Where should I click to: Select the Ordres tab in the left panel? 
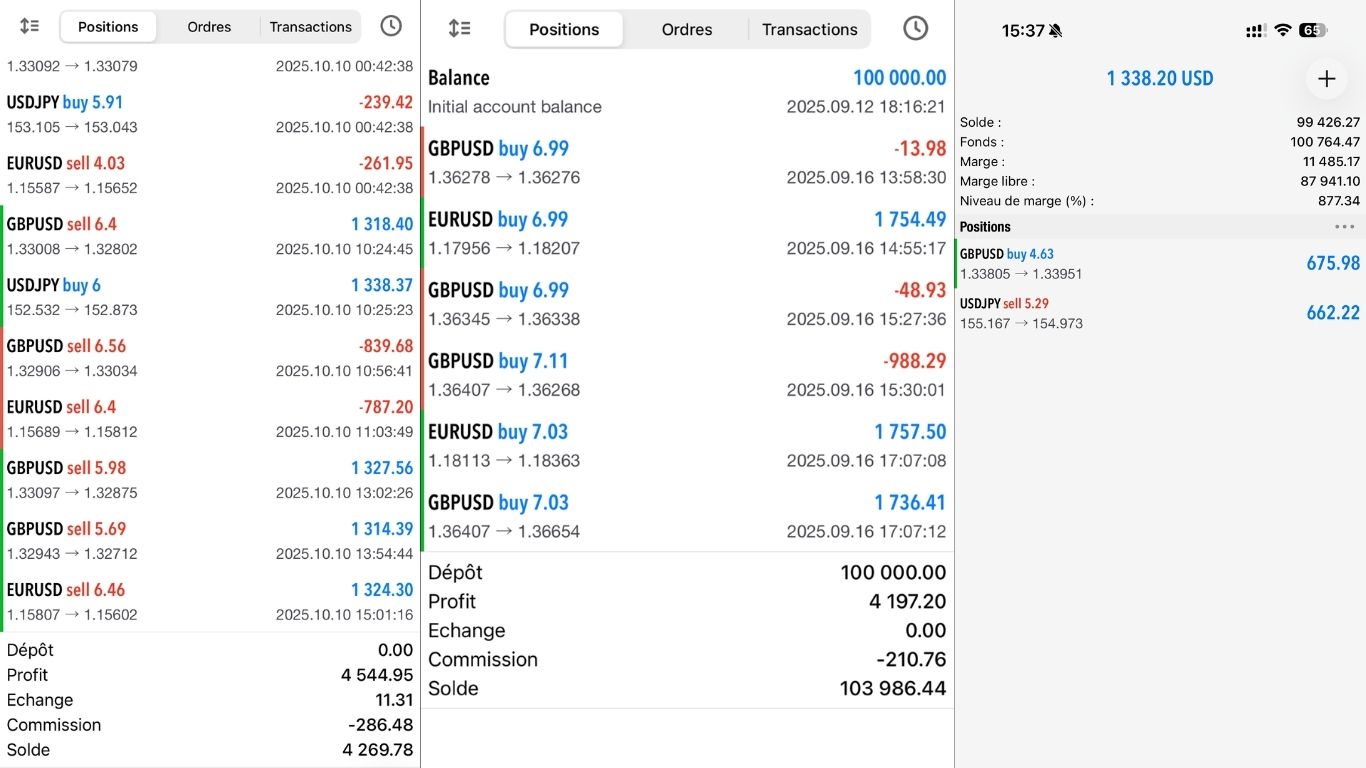(x=209, y=27)
